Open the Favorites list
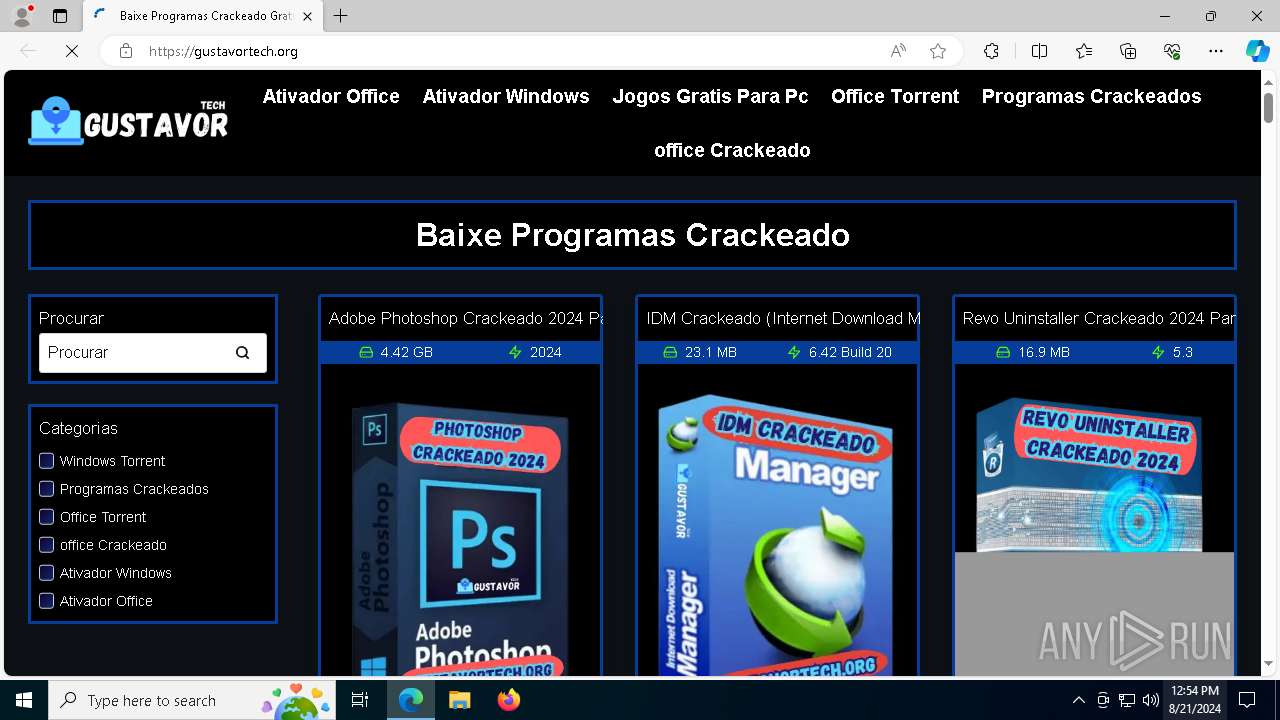The height and width of the screenshot is (720, 1280). (x=1084, y=51)
